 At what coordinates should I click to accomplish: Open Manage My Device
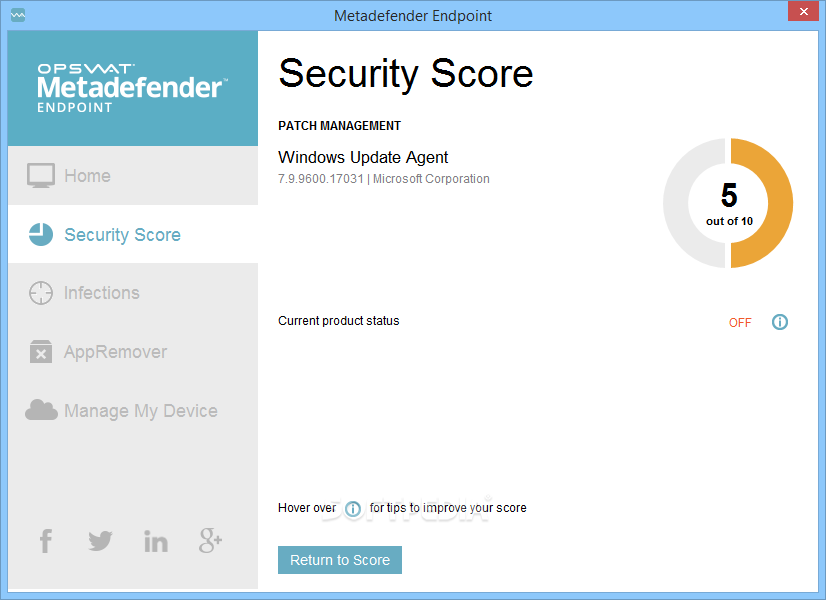coord(133,410)
